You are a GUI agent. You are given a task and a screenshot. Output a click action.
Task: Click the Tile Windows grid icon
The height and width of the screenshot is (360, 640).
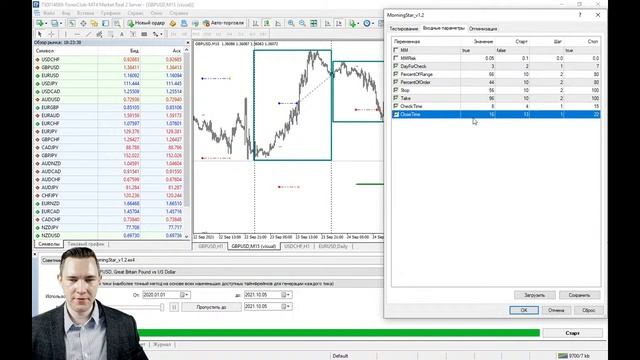pos(314,23)
